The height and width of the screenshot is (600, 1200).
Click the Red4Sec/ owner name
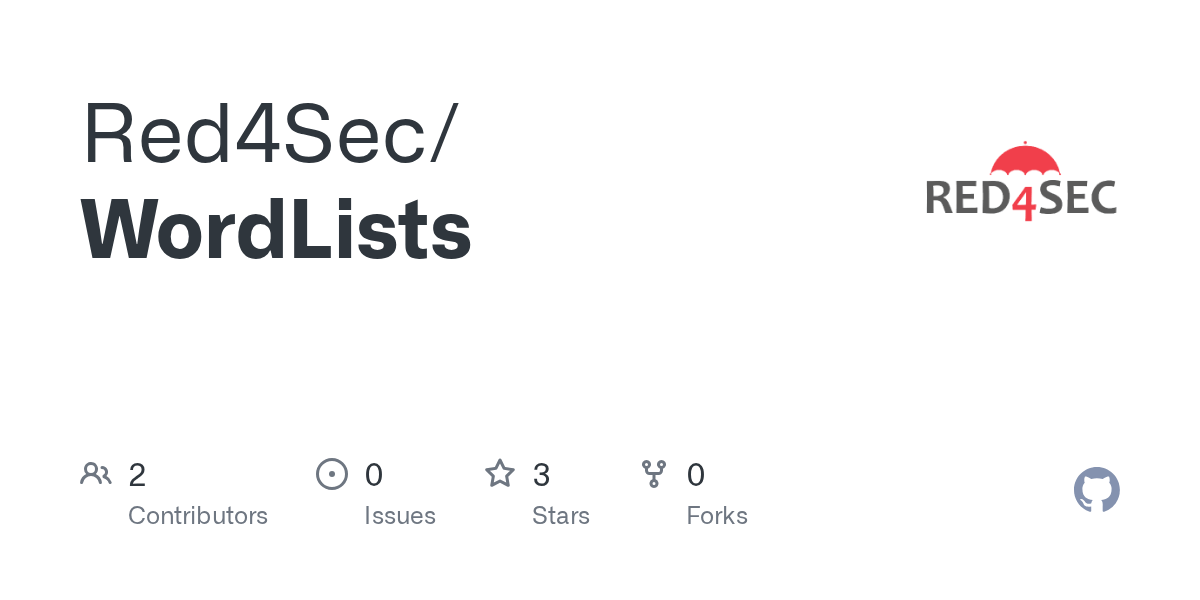tap(270, 134)
